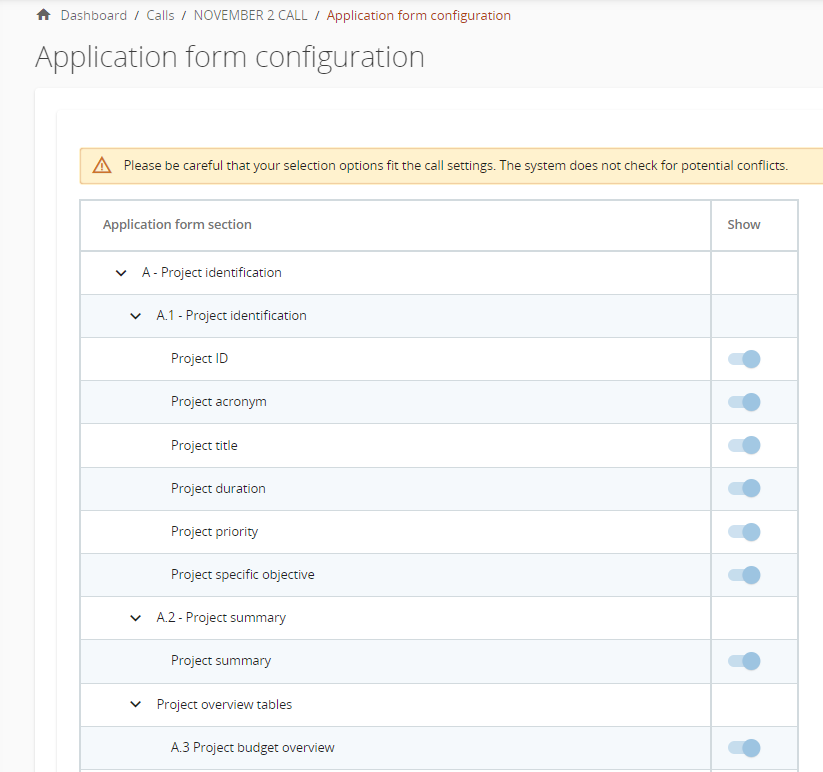
Task: Toggle Project priority show switch
Action: point(744,532)
